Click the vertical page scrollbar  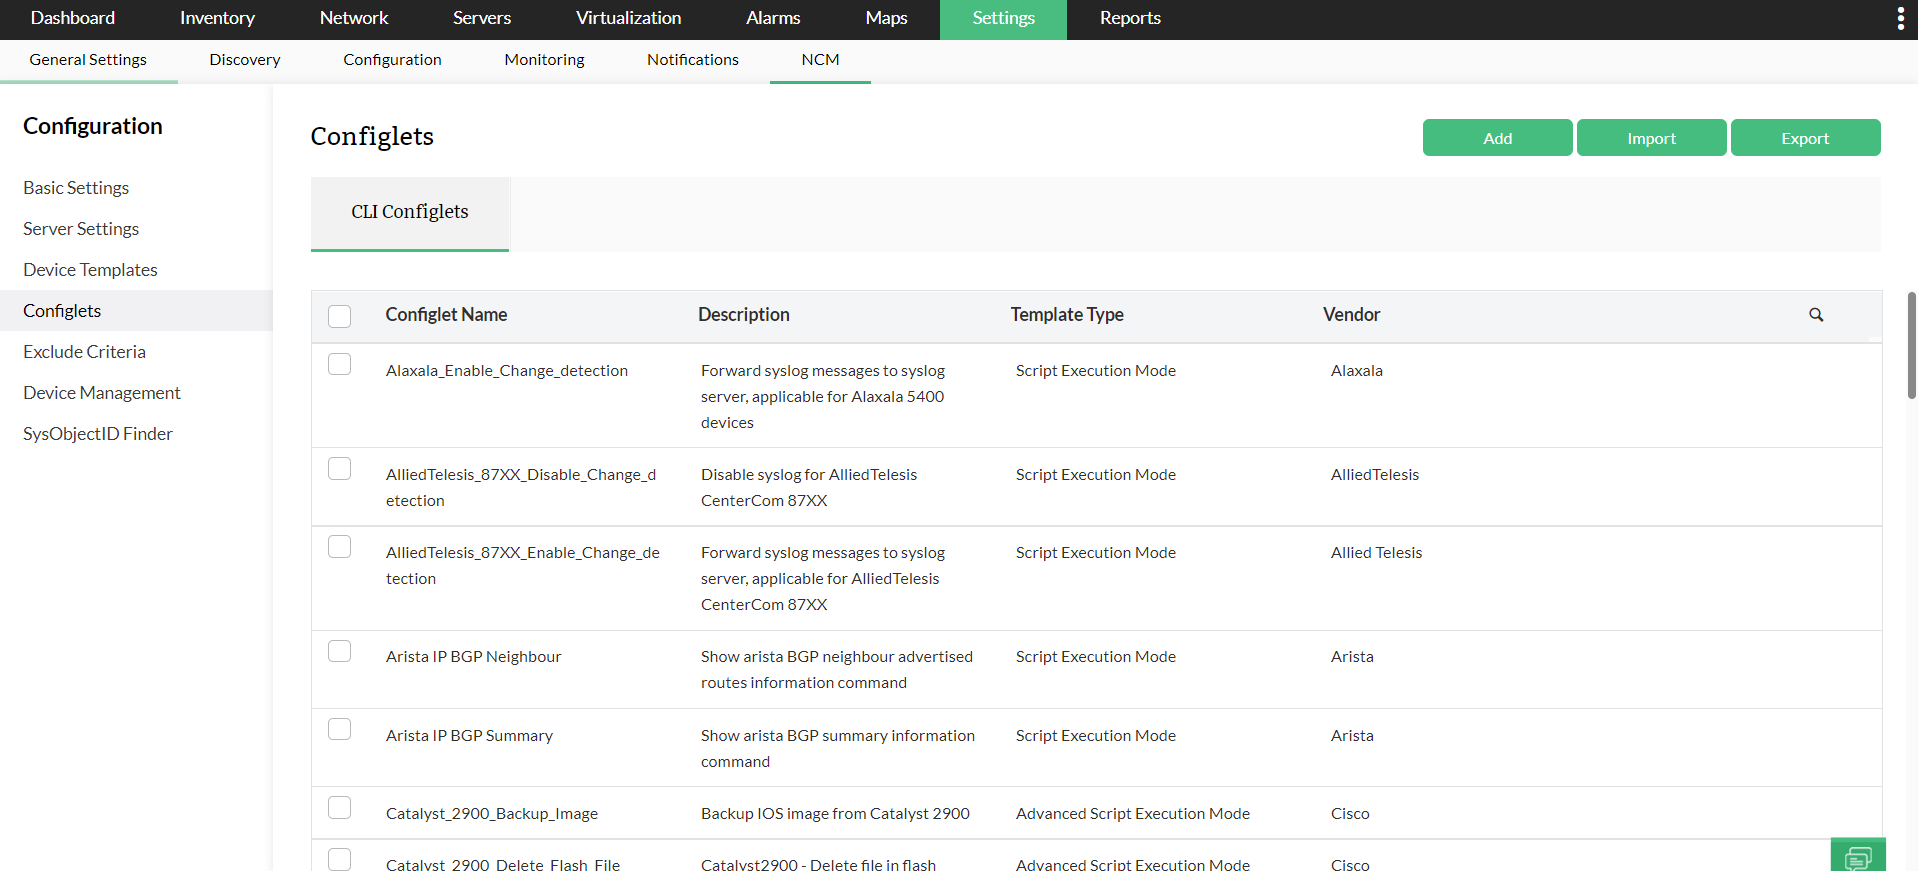(x=1911, y=345)
